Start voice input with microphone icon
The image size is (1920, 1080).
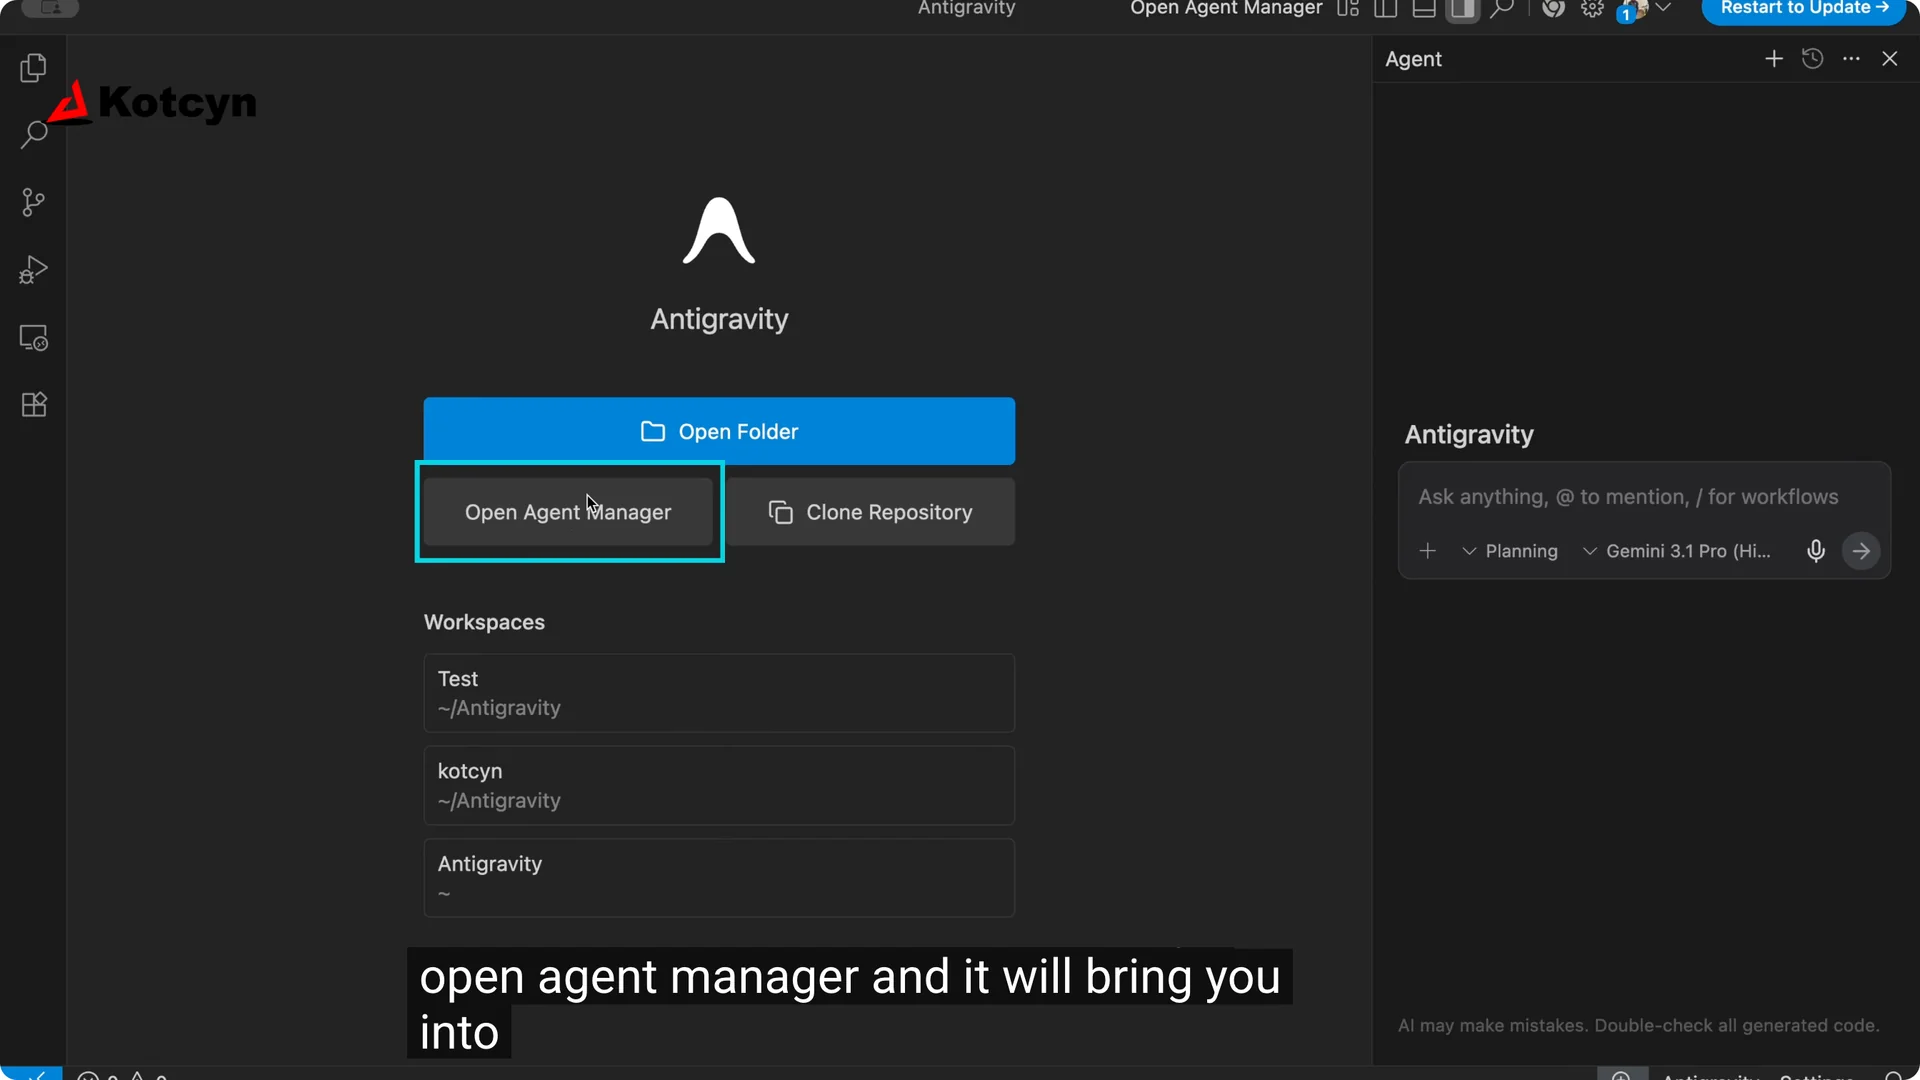click(1816, 551)
